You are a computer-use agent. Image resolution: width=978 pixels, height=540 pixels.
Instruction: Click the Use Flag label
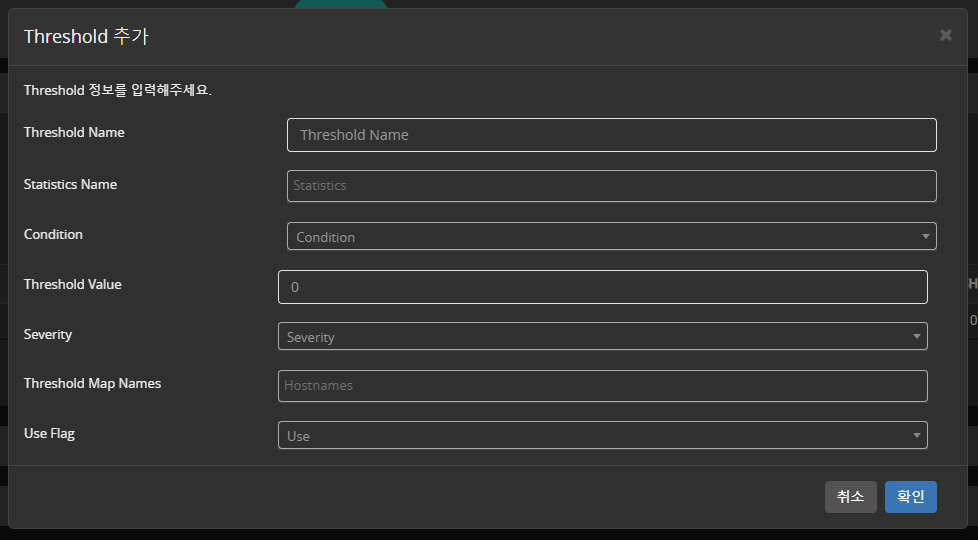[49, 434]
